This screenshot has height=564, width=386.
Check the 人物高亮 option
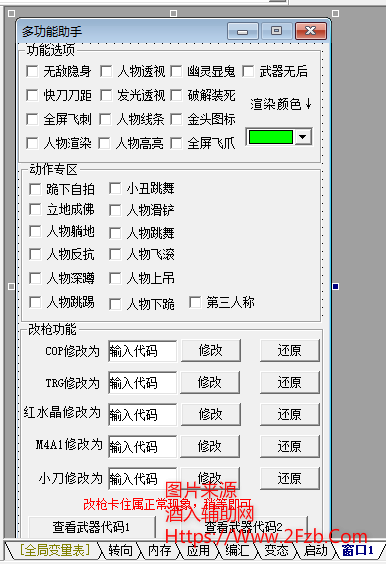pyautogui.click(x=104, y=143)
